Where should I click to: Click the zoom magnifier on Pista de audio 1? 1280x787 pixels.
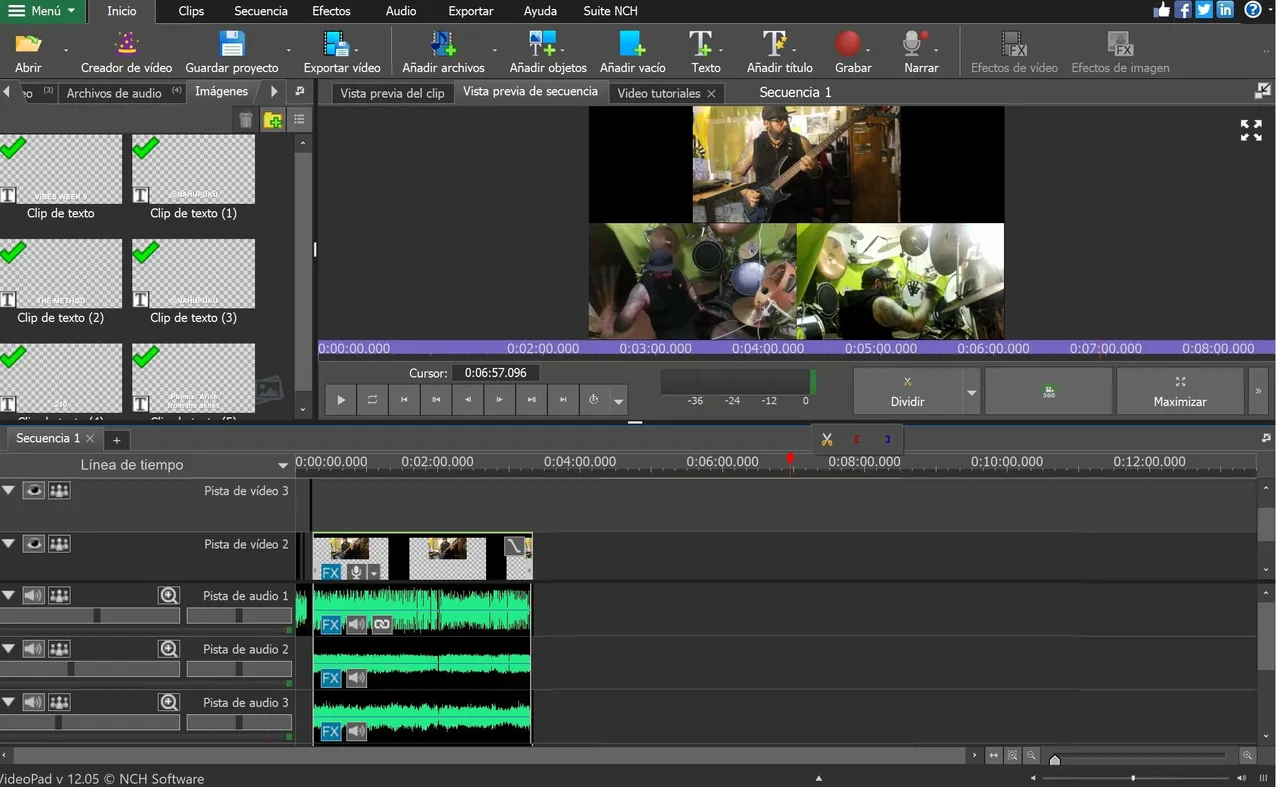click(x=169, y=596)
